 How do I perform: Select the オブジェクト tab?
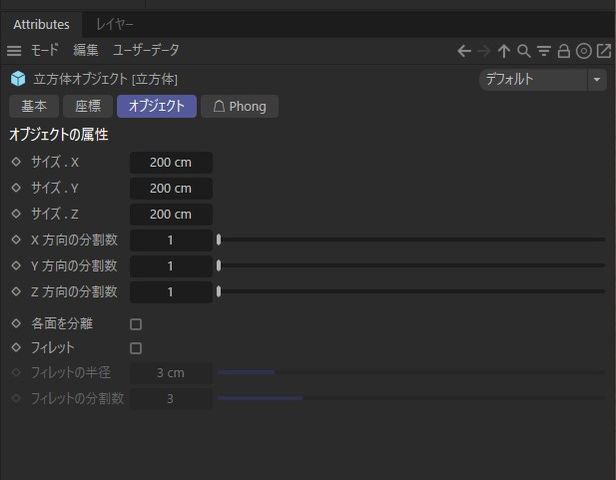[157, 106]
